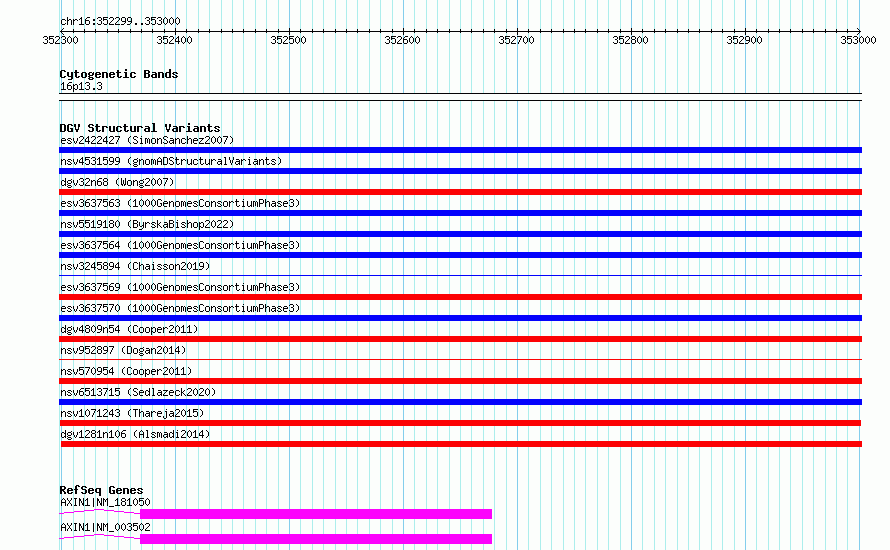Screen dimensions: 890x550
Task: Select the blue bar under nsv4531599
Action: [460, 171]
